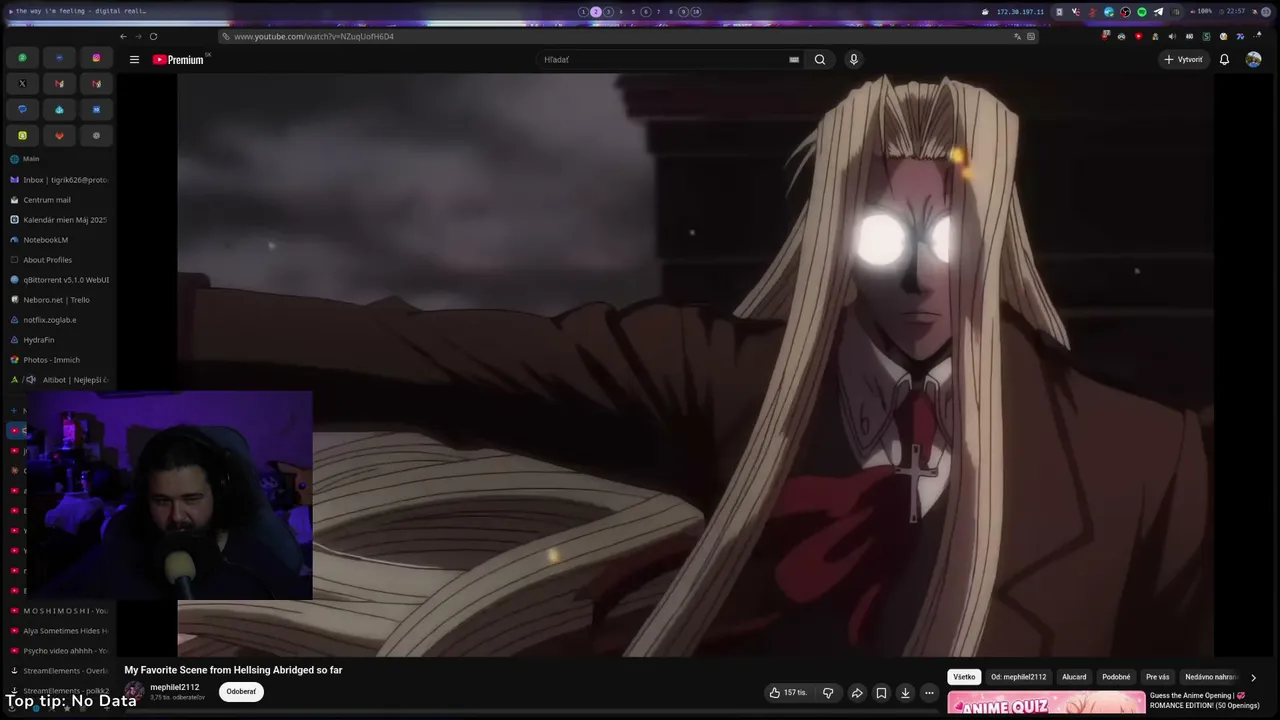
Task: Go back with the browser back arrow
Action: tap(123, 37)
